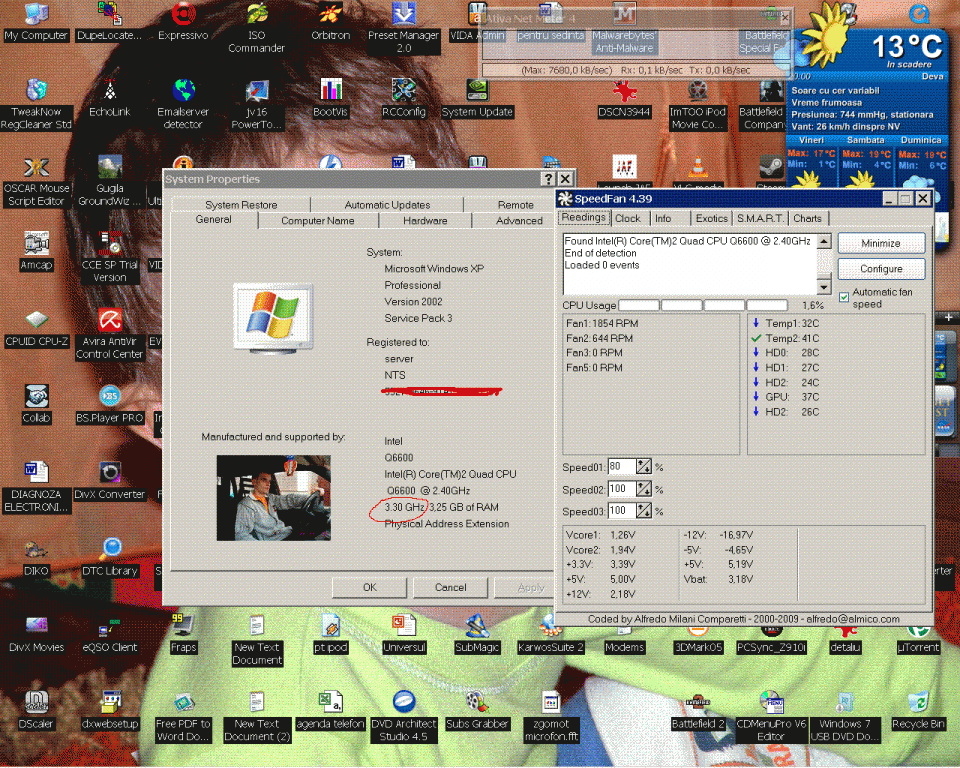Launch DVD Architect Studio 4.5 icon
The width and height of the screenshot is (960, 768).
tap(403, 717)
